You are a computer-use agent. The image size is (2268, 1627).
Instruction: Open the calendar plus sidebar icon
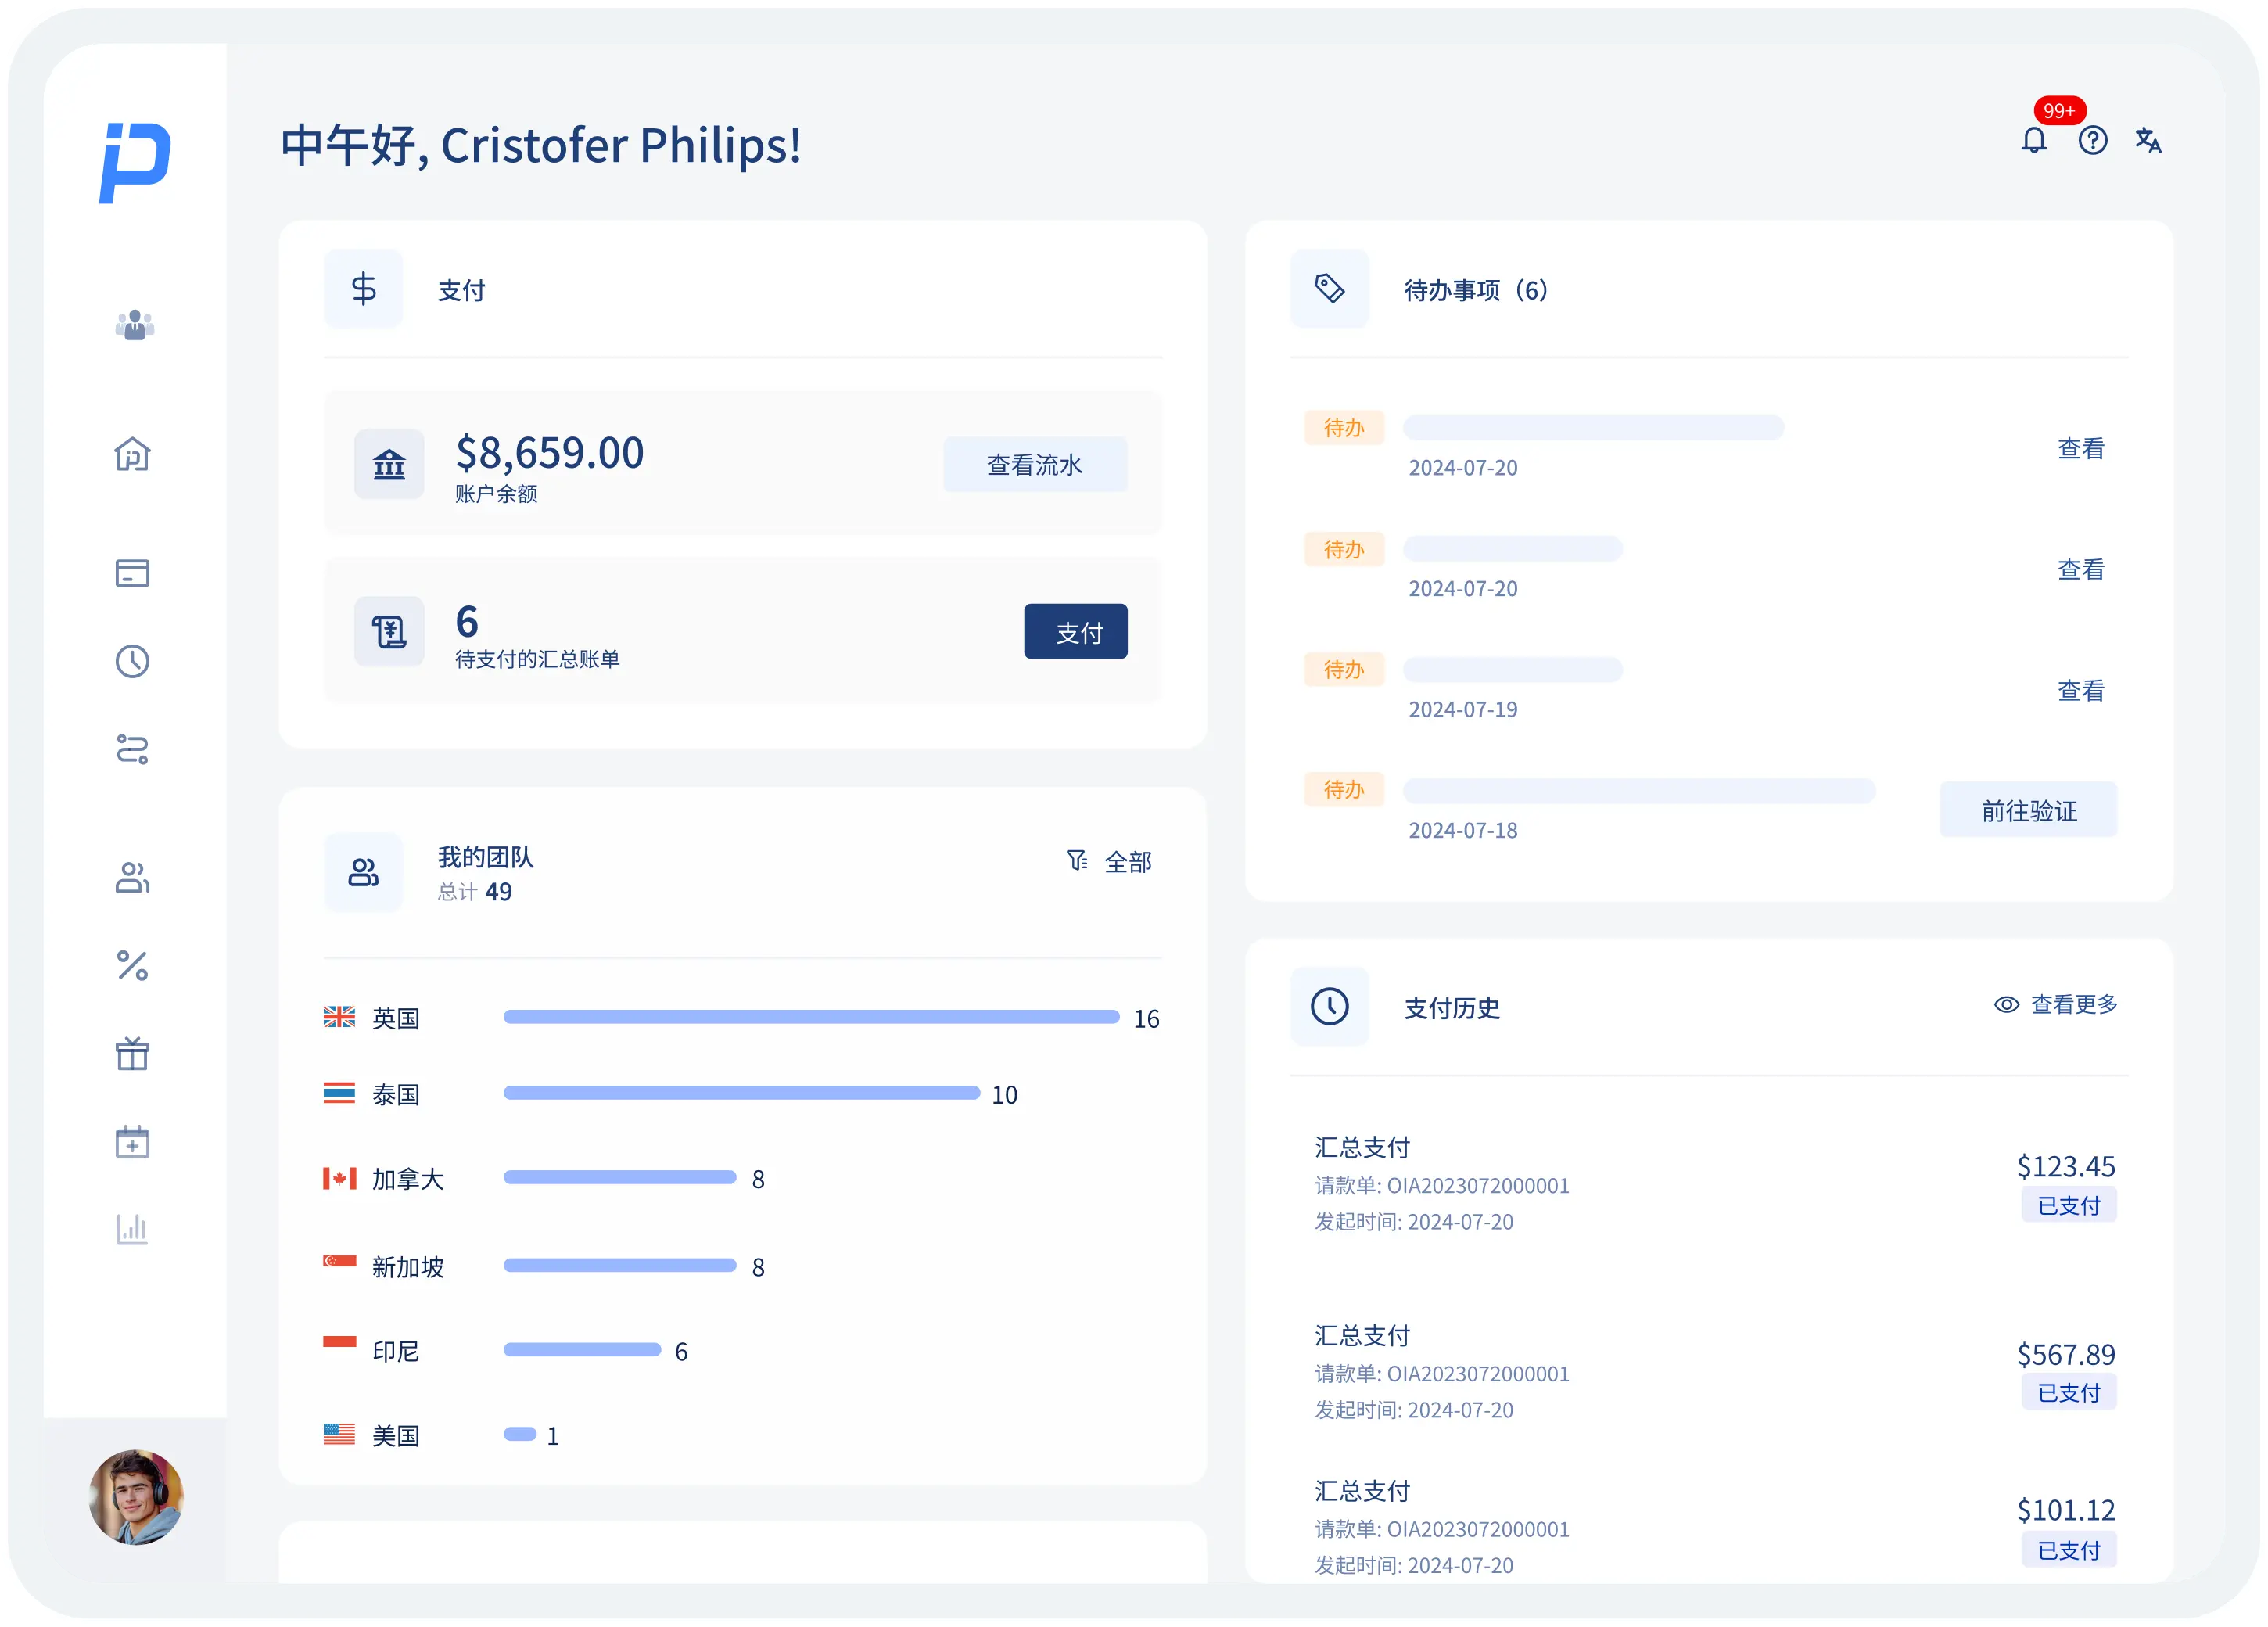[132, 1141]
